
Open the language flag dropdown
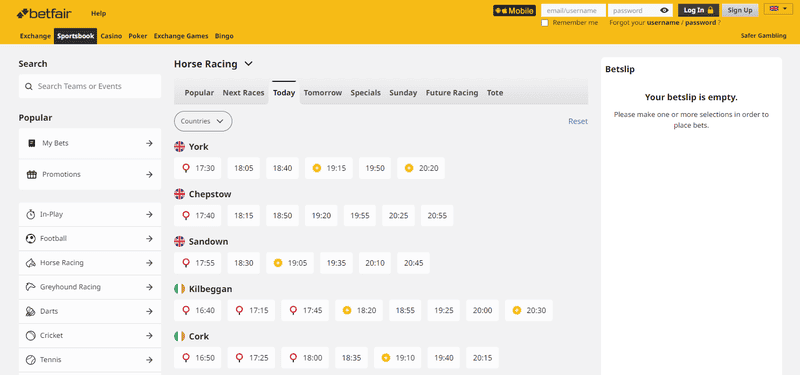click(x=778, y=9)
